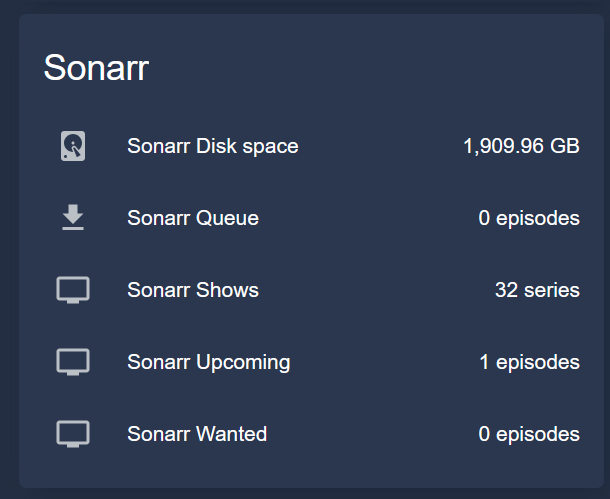The image size is (610, 499).
Task: Click the 32 series value
Action: pos(537,290)
